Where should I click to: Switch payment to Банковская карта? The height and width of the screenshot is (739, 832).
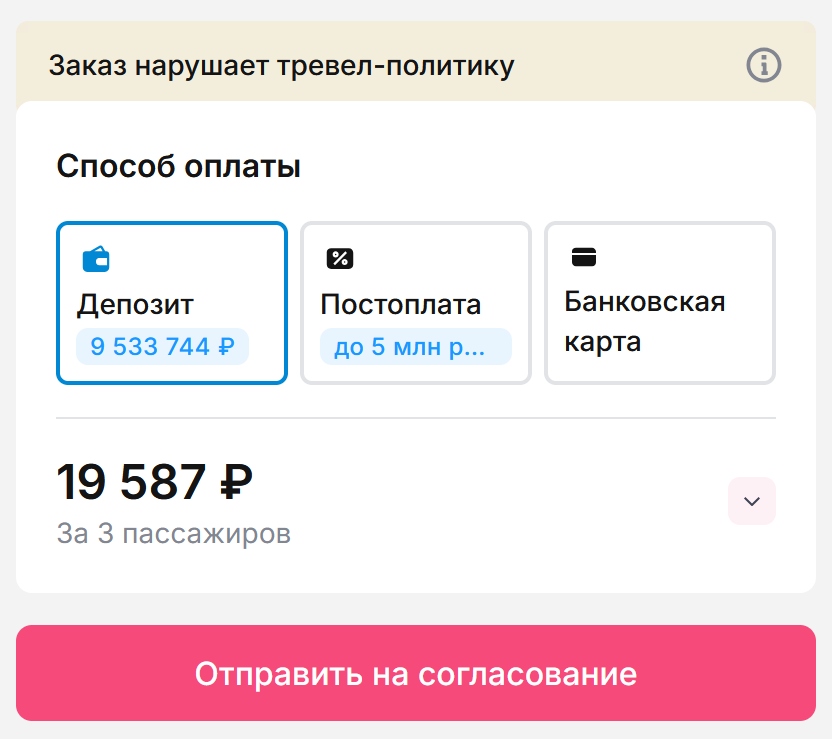pos(660,302)
